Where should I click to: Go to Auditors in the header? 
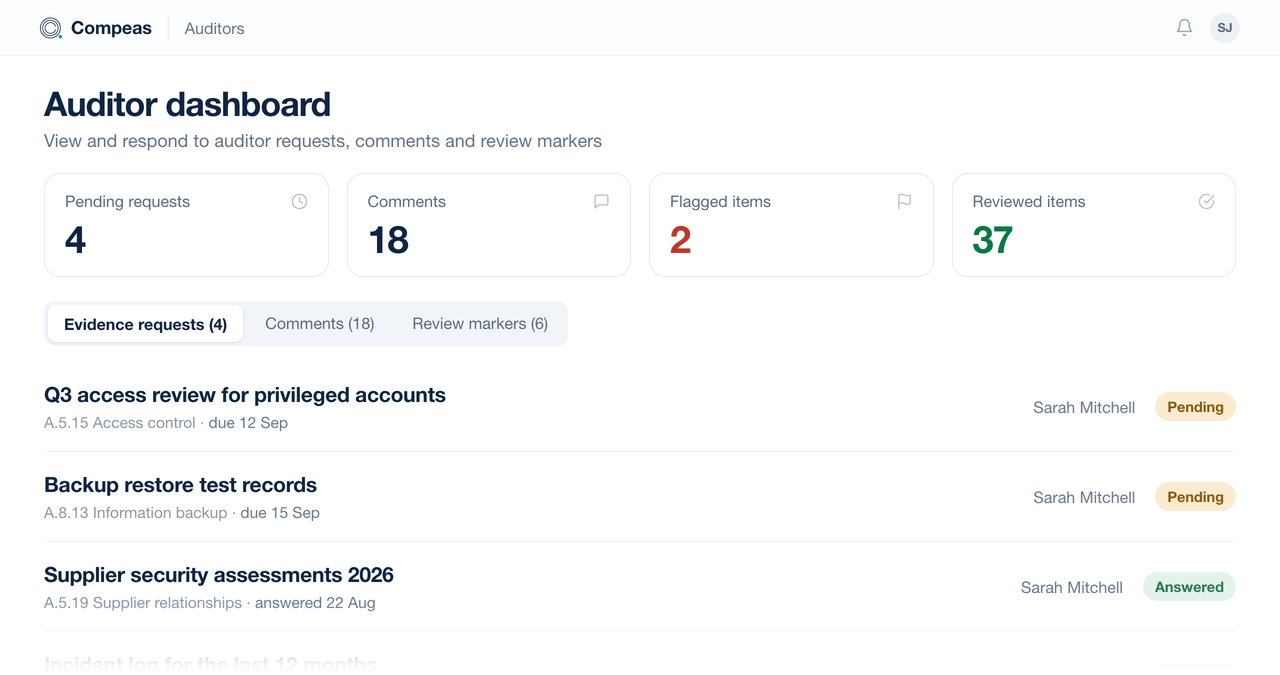pyautogui.click(x=214, y=28)
